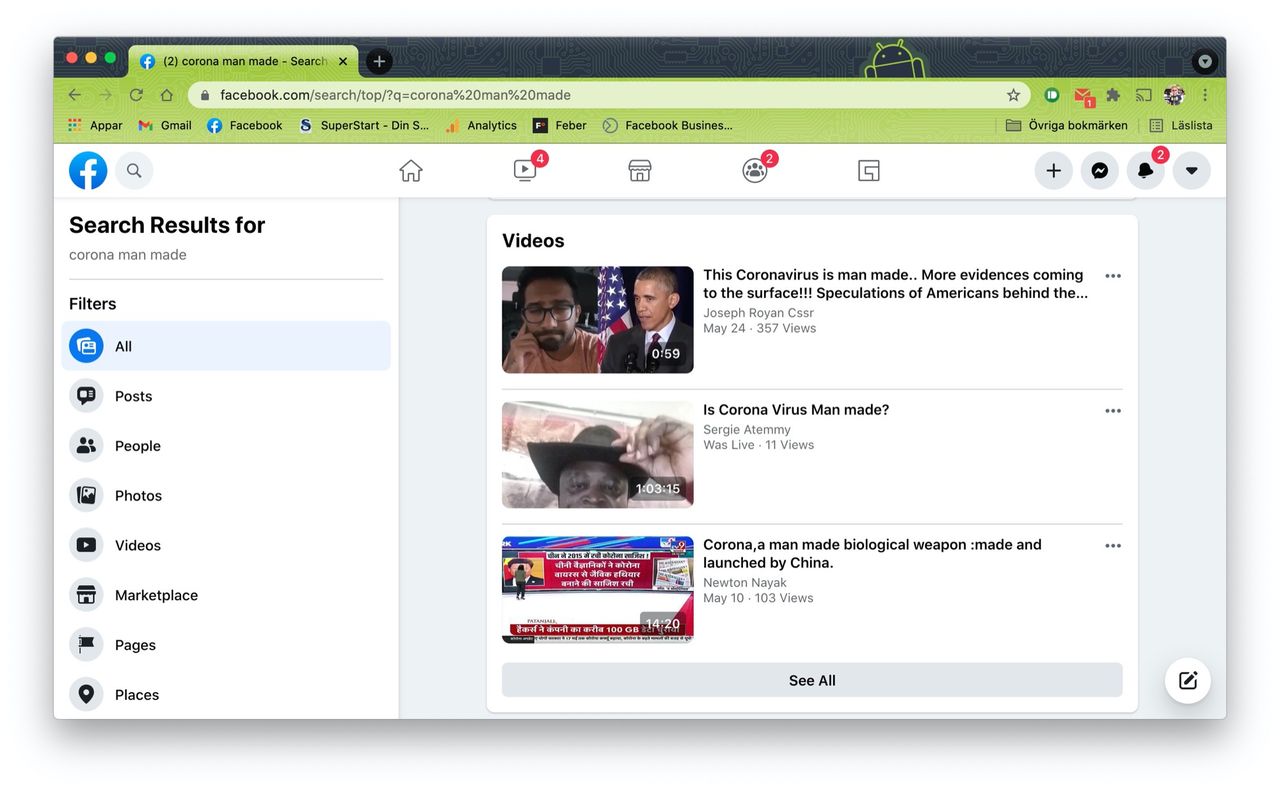Screen dimensions: 1280x790
Task: Open the Marketplace storefront icon in top nav
Action: pyautogui.click(x=640, y=171)
